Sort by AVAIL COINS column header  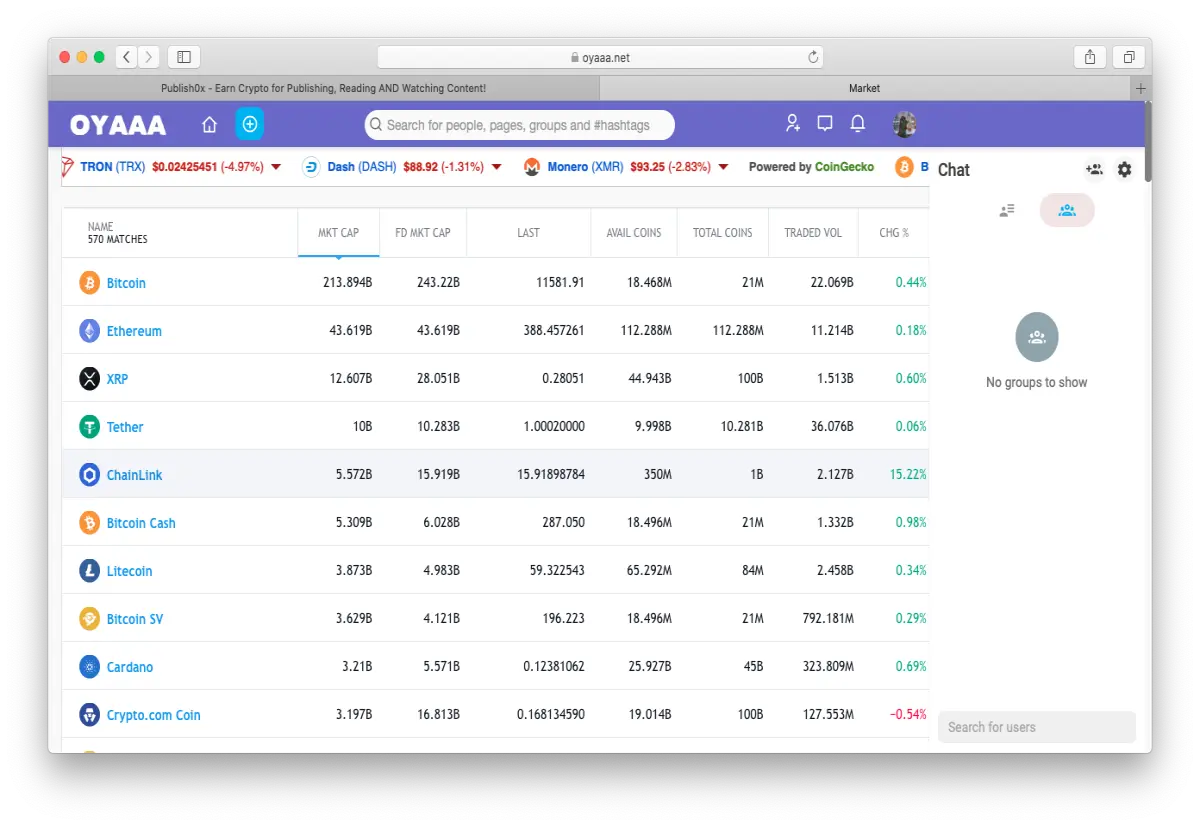pyautogui.click(x=634, y=233)
